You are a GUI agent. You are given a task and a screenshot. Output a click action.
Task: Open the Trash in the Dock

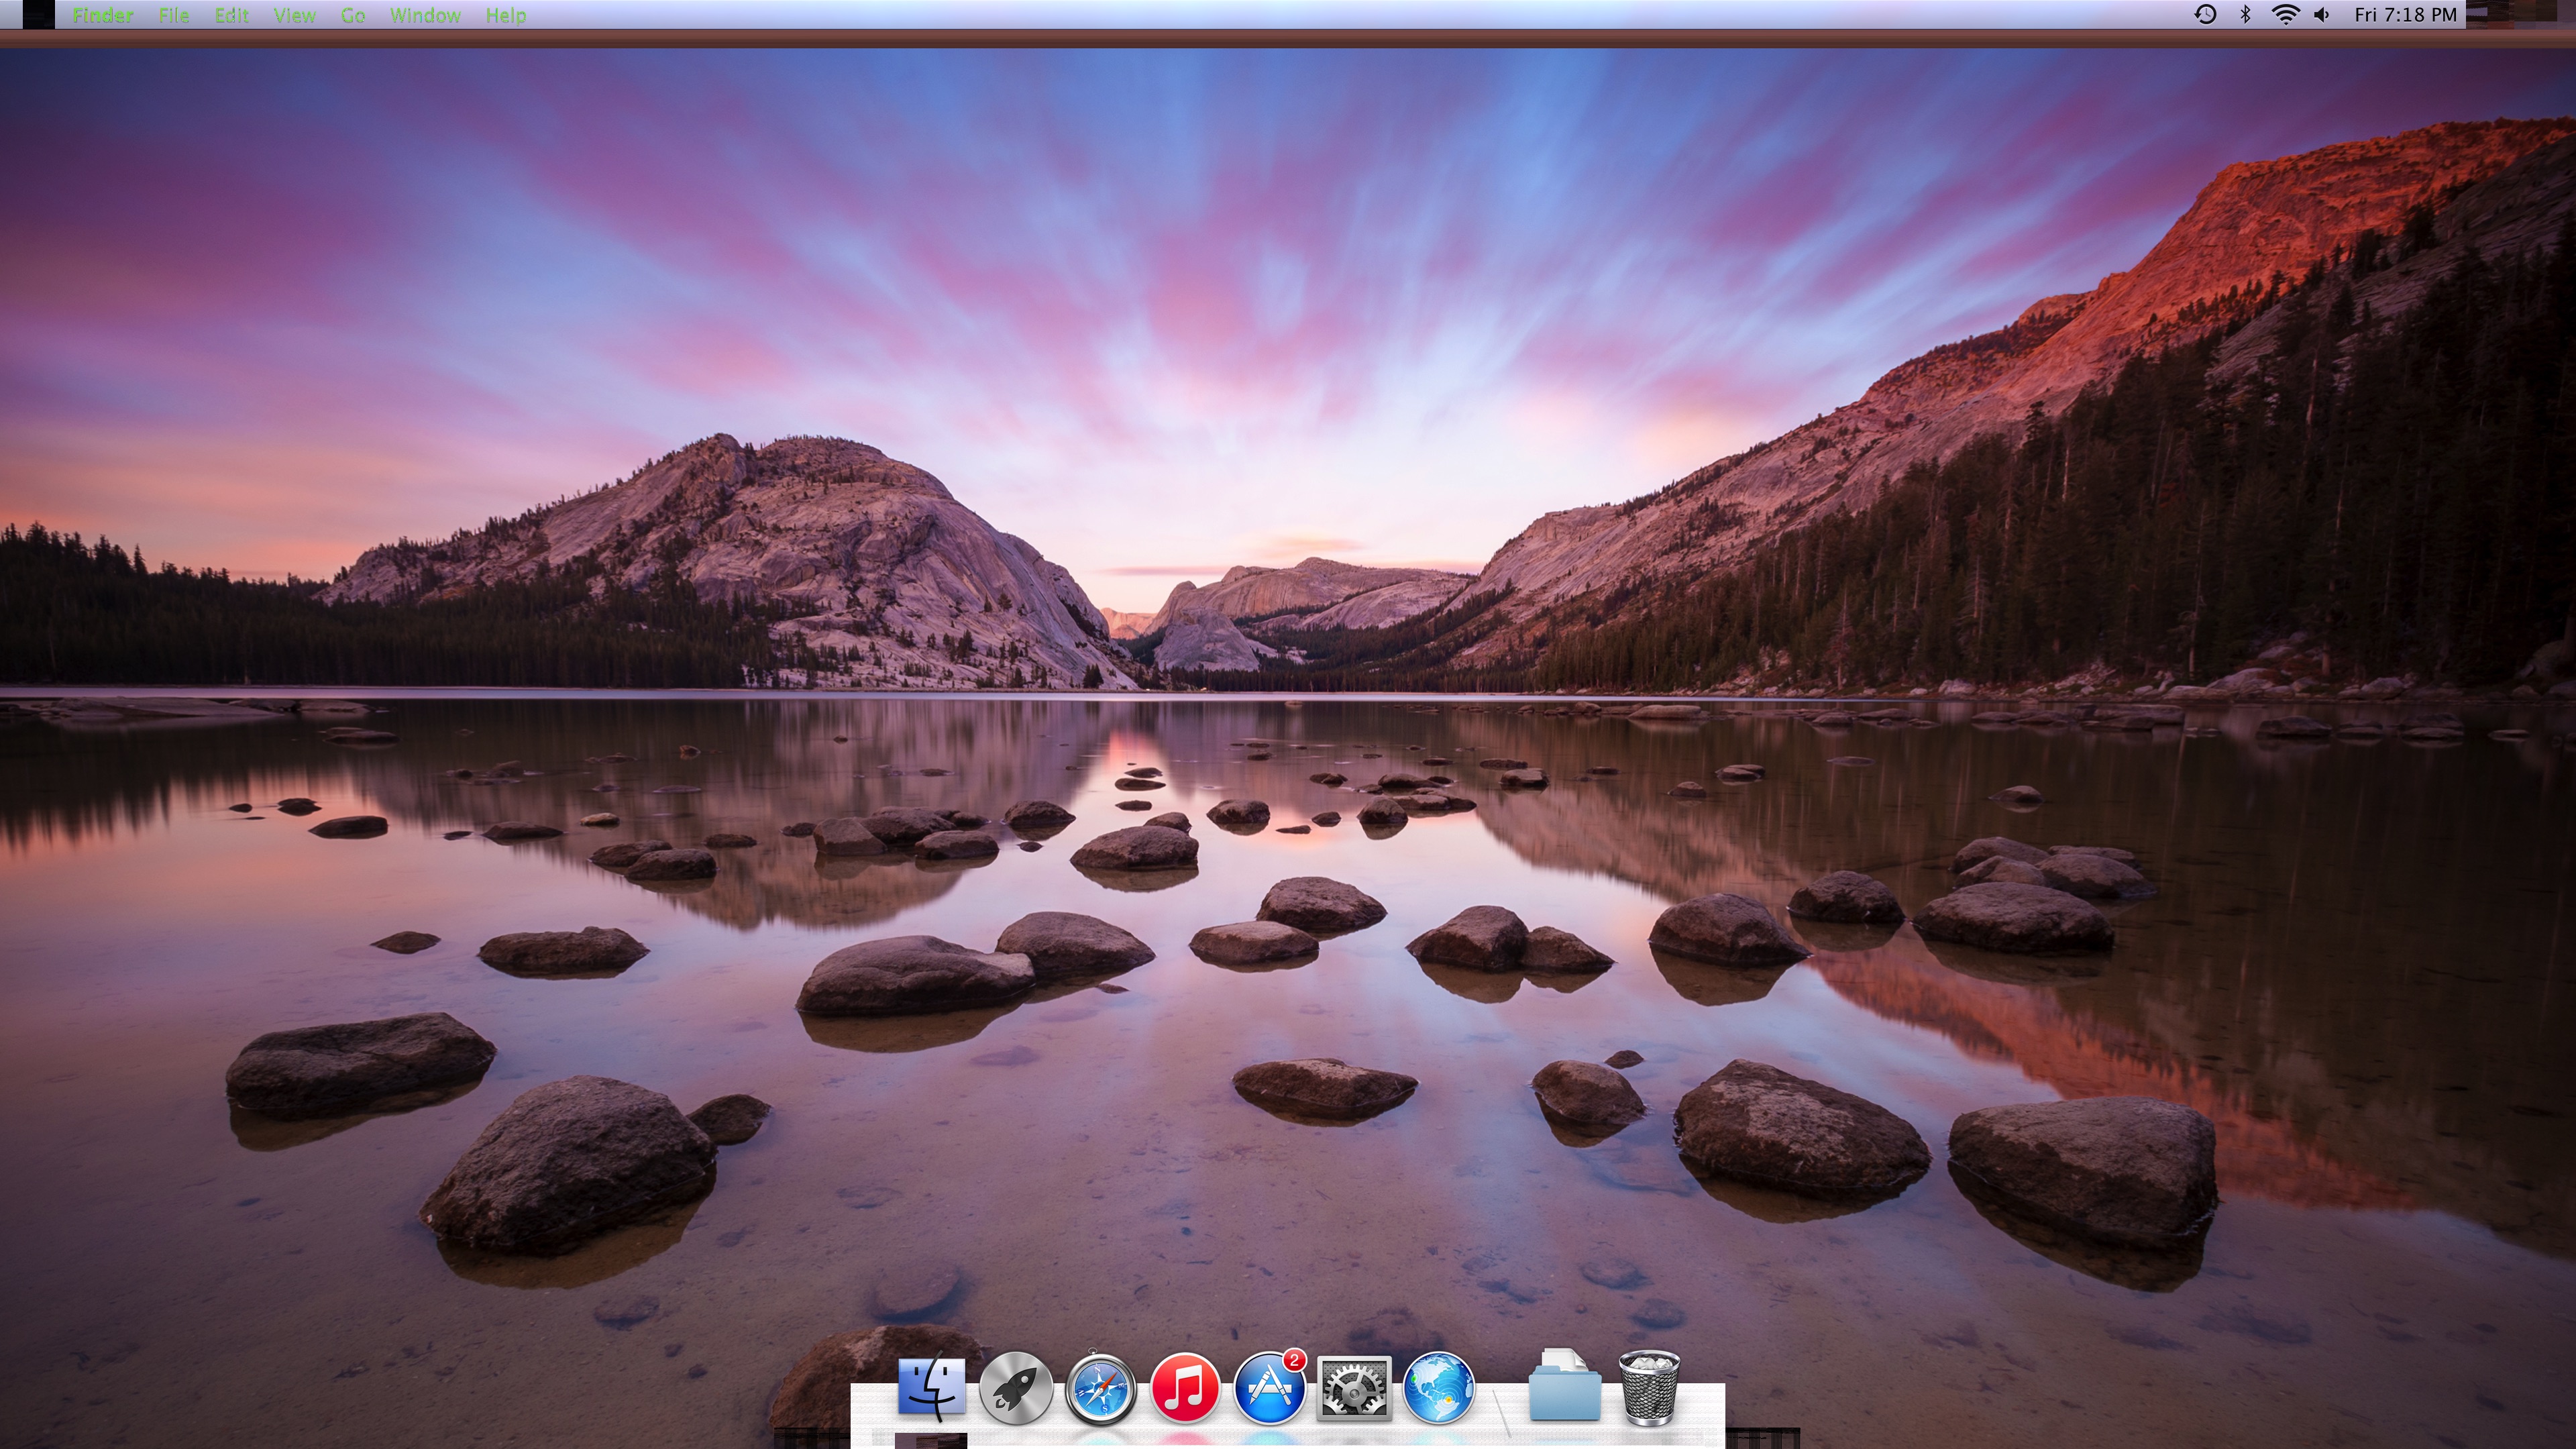(1649, 1388)
